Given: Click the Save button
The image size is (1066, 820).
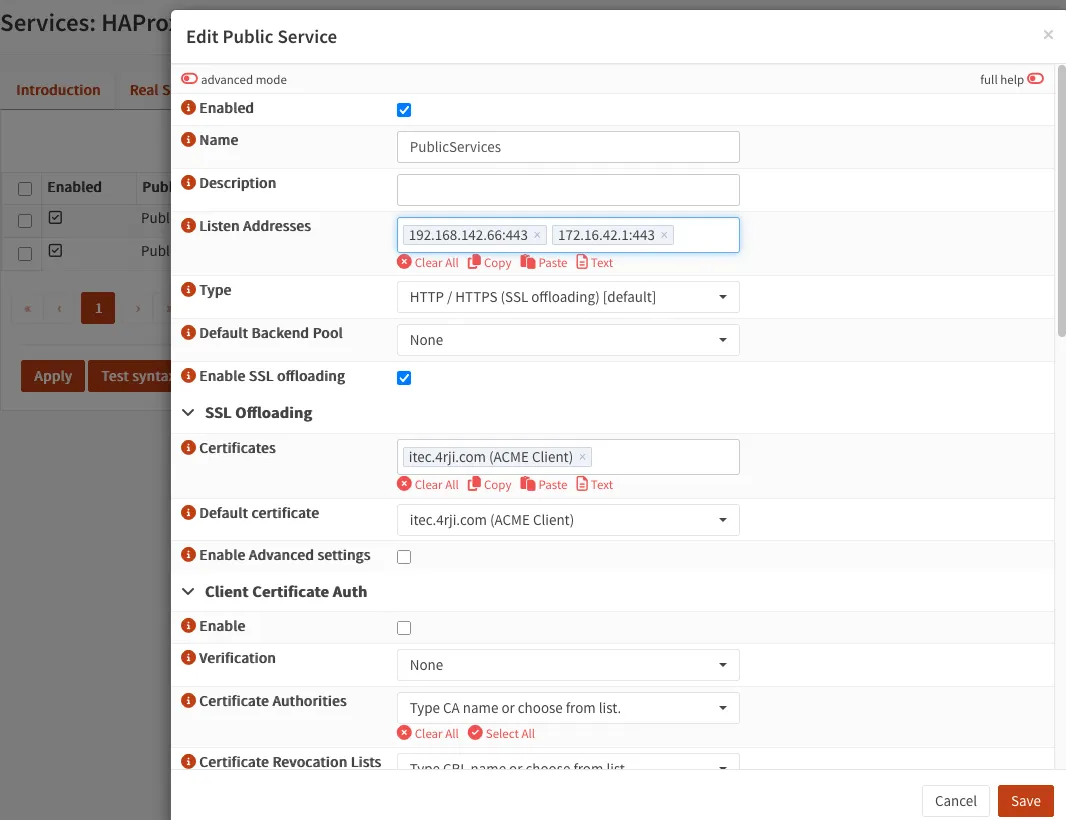Looking at the screenshot, I should pos(1025,801).
